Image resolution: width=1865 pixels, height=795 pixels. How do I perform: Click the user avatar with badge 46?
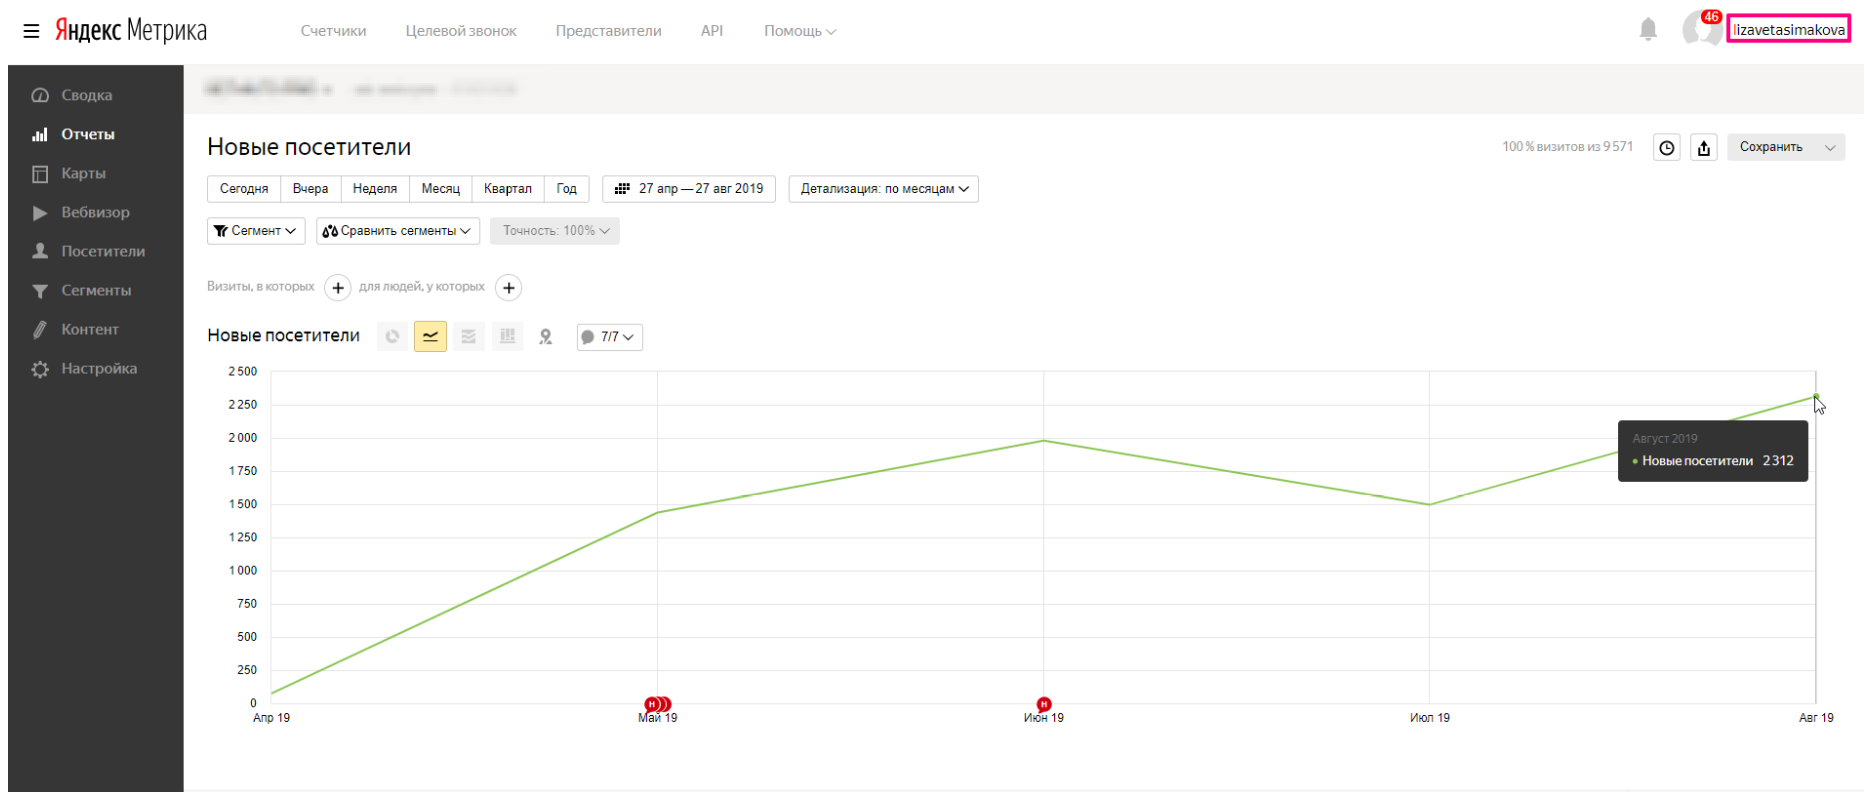click(x=1701, y=28)
